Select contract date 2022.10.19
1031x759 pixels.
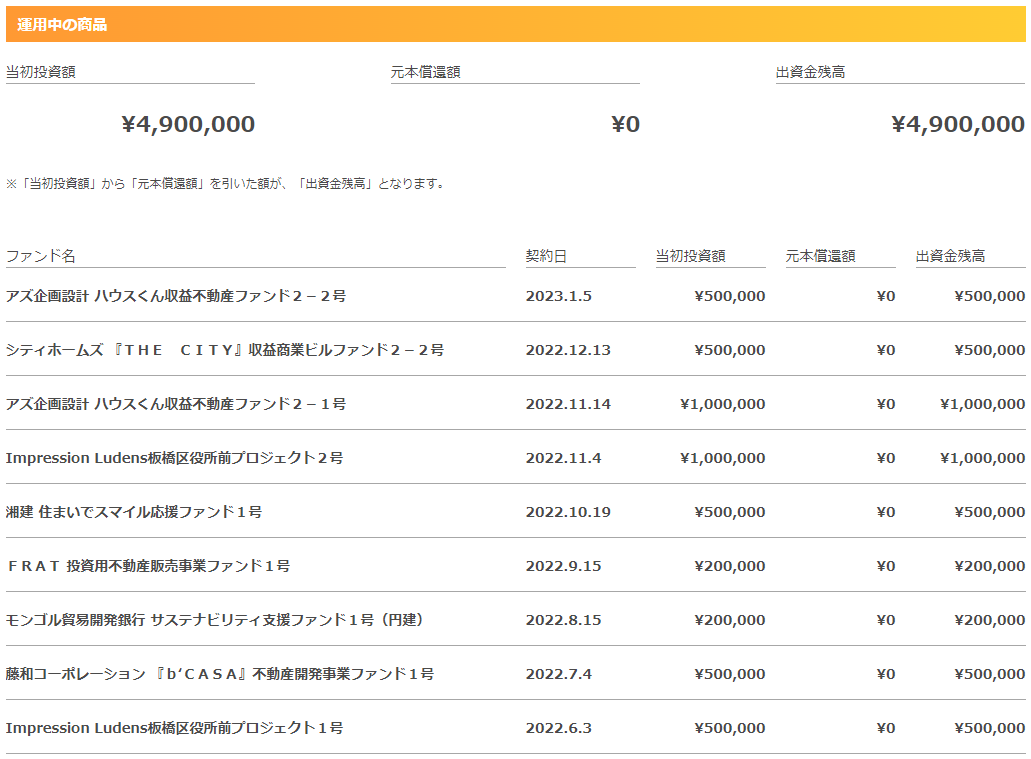pyautogui.click(x=568, y=512)
